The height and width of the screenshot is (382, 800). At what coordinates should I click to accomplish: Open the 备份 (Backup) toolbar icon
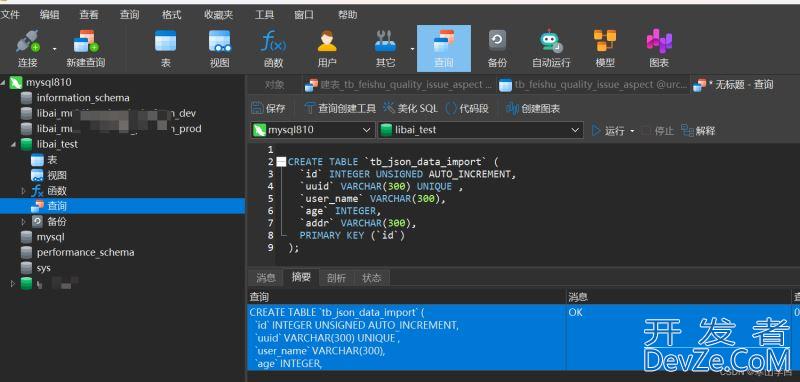(x=497, y=49)
